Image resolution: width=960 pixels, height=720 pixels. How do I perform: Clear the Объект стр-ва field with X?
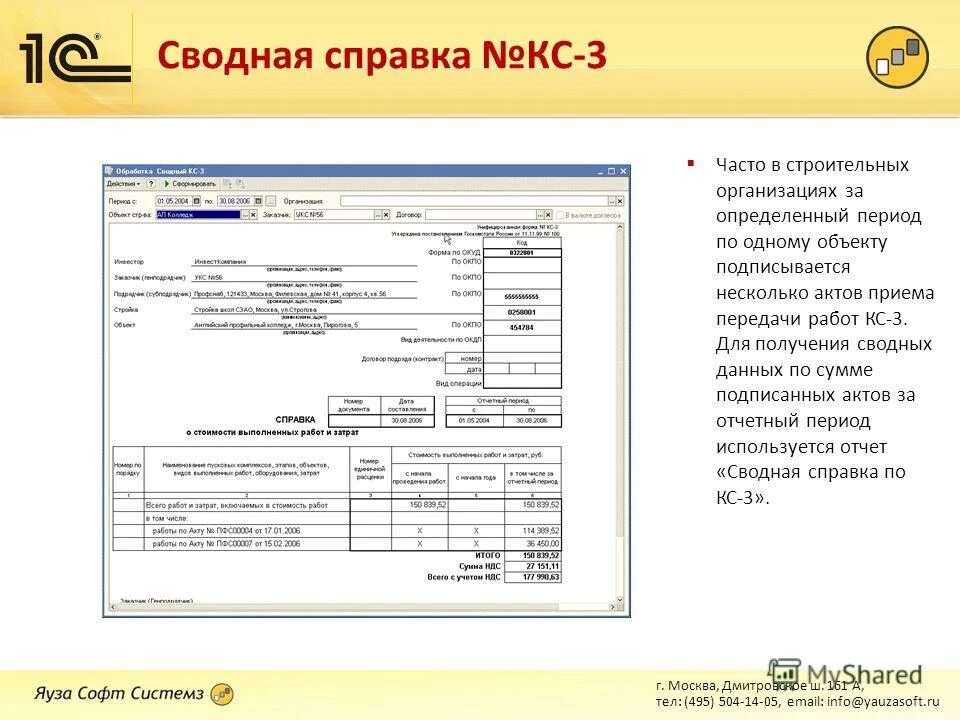[x=253, y=215]
